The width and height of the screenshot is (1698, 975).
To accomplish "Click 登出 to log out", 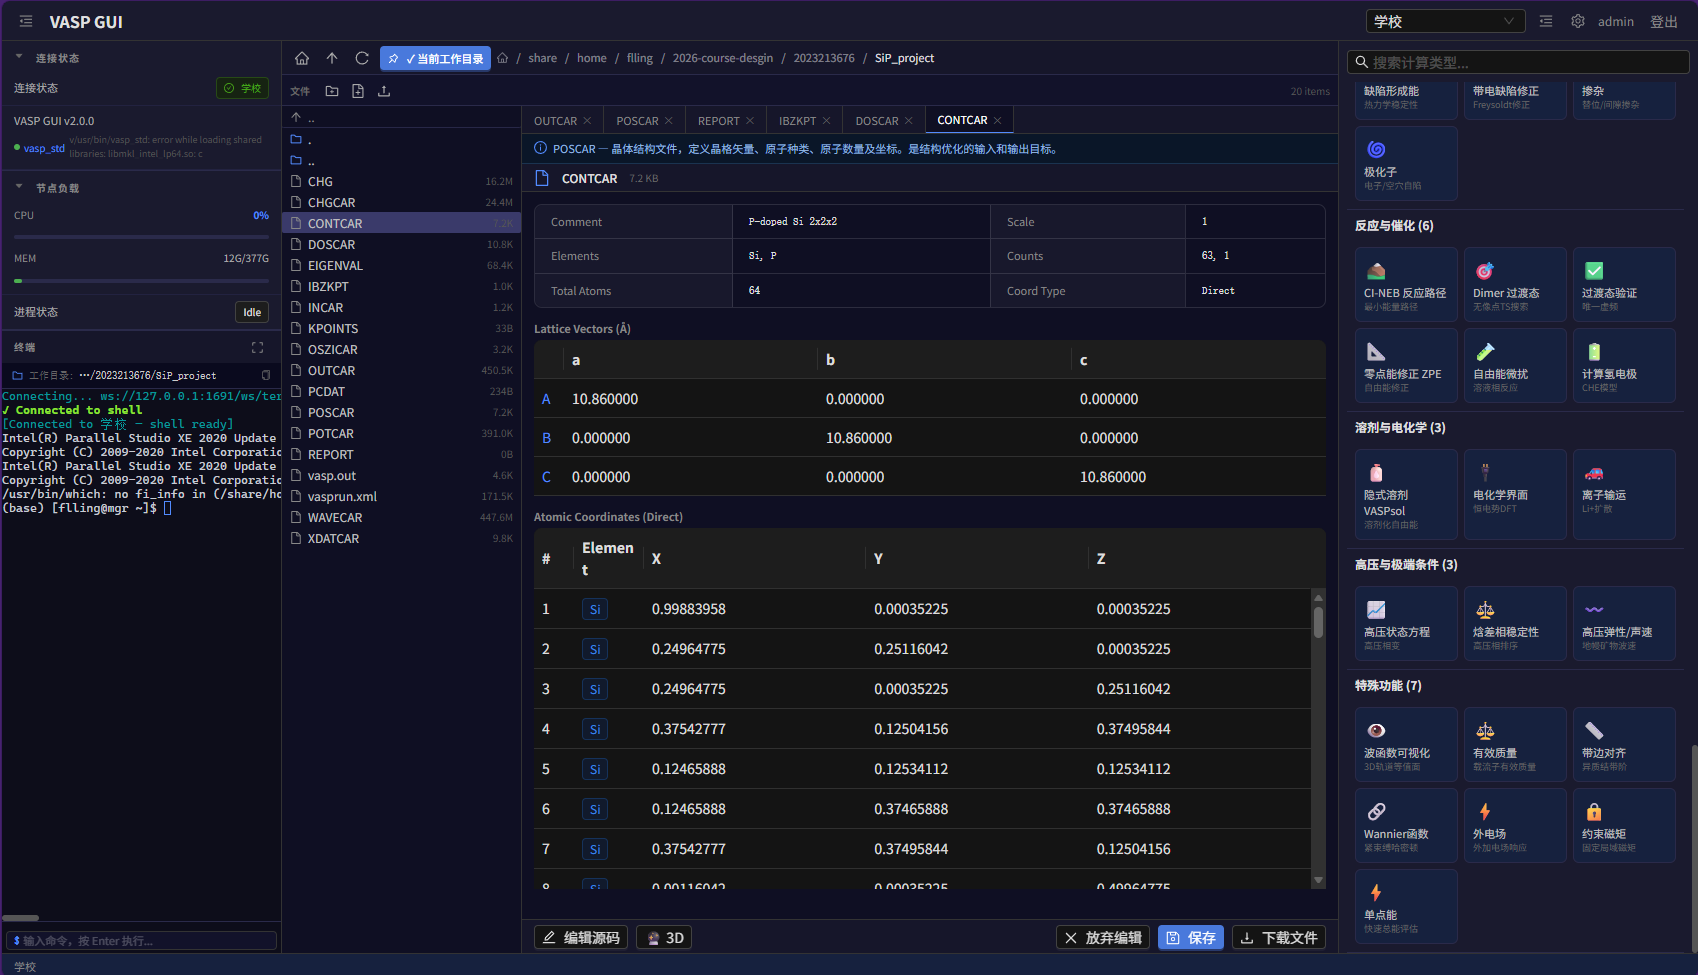I will click(x=1664, y=21).
